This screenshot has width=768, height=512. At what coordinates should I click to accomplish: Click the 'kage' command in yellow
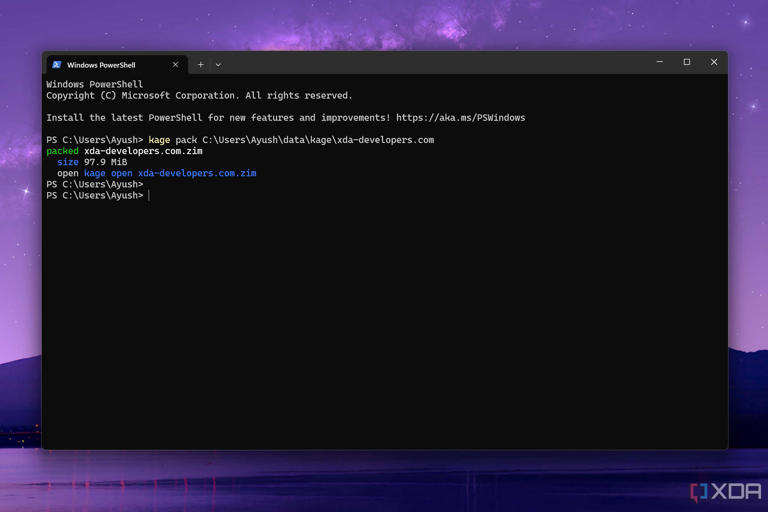[x=159, y=140]
